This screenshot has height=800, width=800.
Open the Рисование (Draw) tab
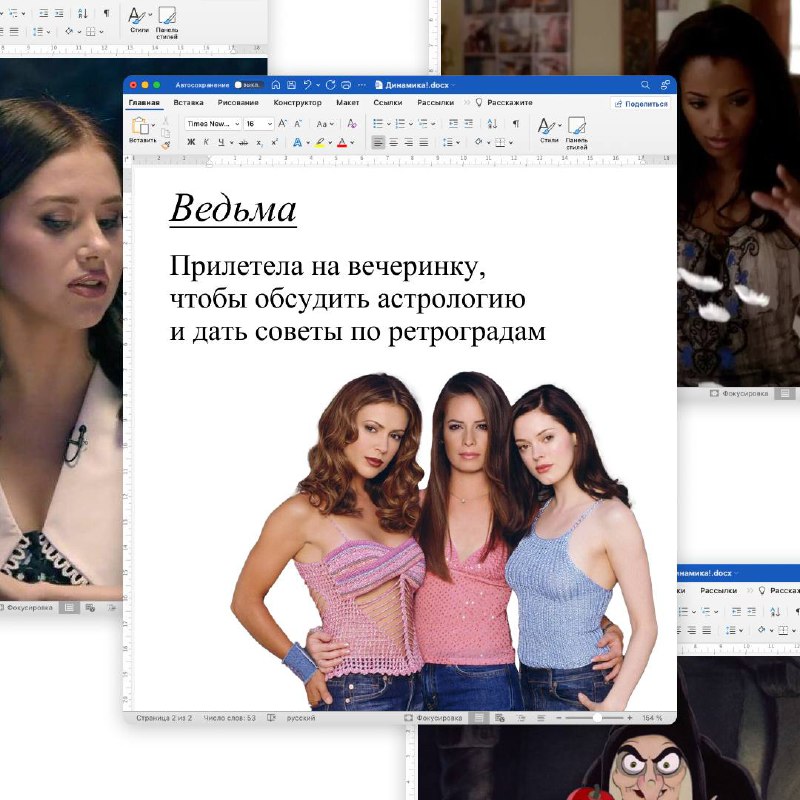tap(238, 103)
